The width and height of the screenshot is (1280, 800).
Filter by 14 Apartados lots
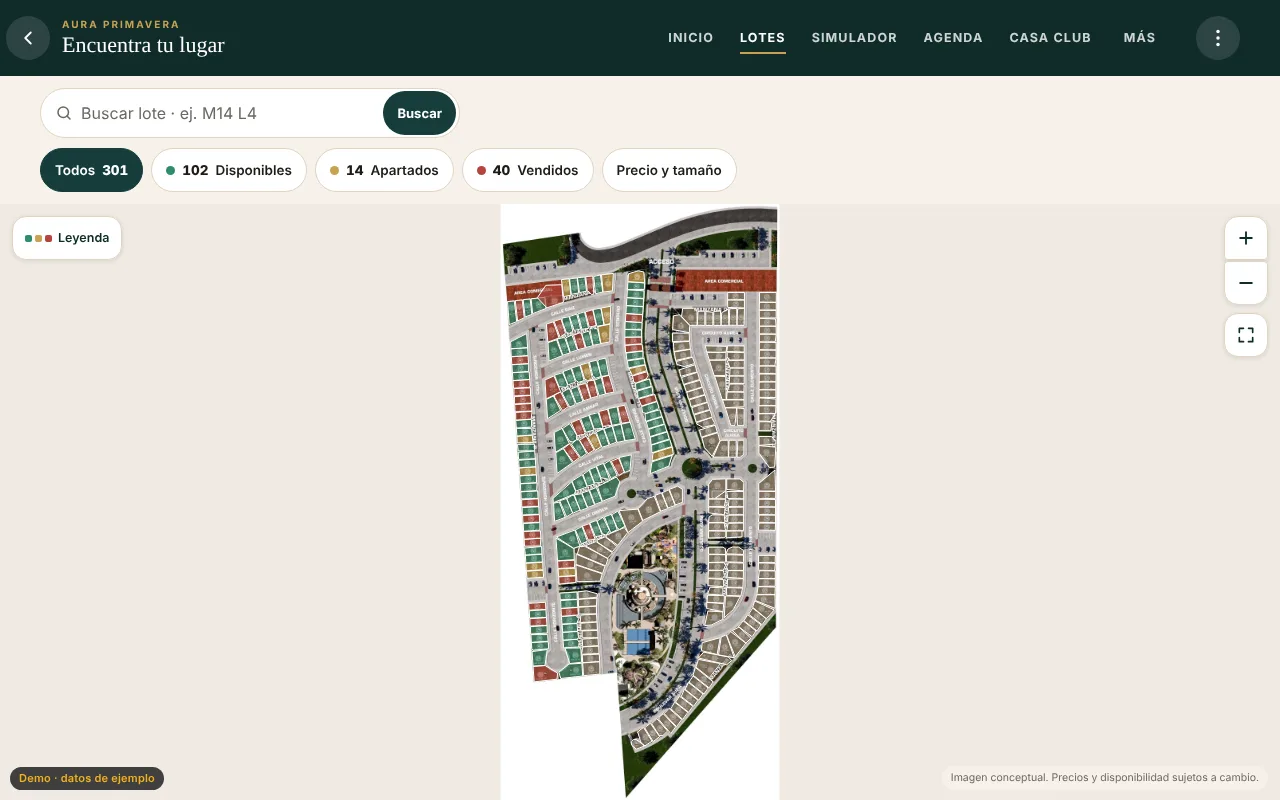point(384,170)
